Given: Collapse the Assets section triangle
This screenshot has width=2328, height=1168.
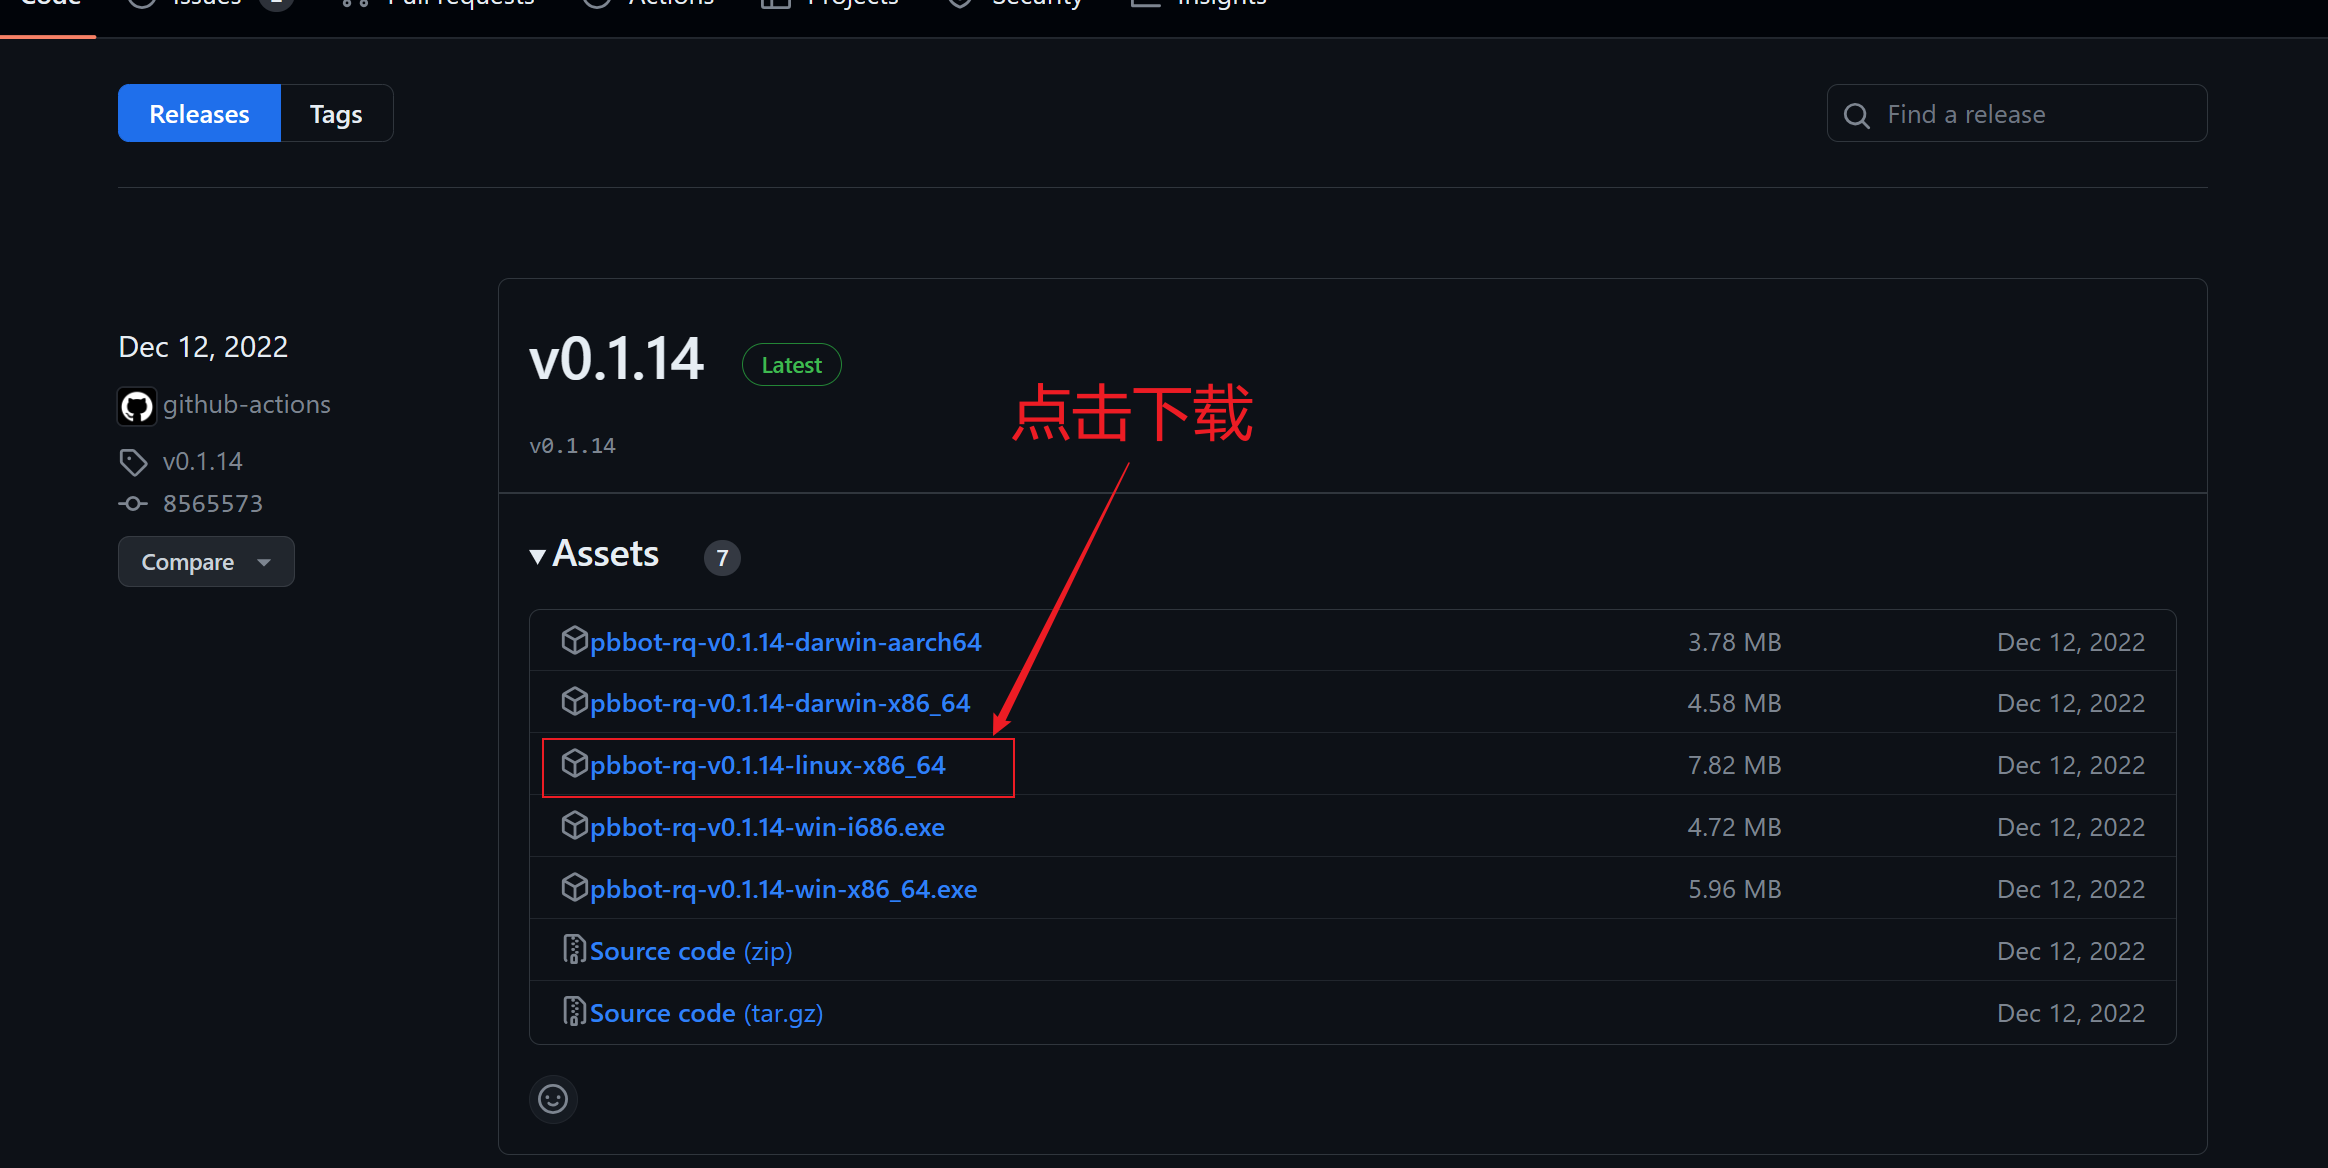Looking at the screenshot, I should (x=538, y=556).
